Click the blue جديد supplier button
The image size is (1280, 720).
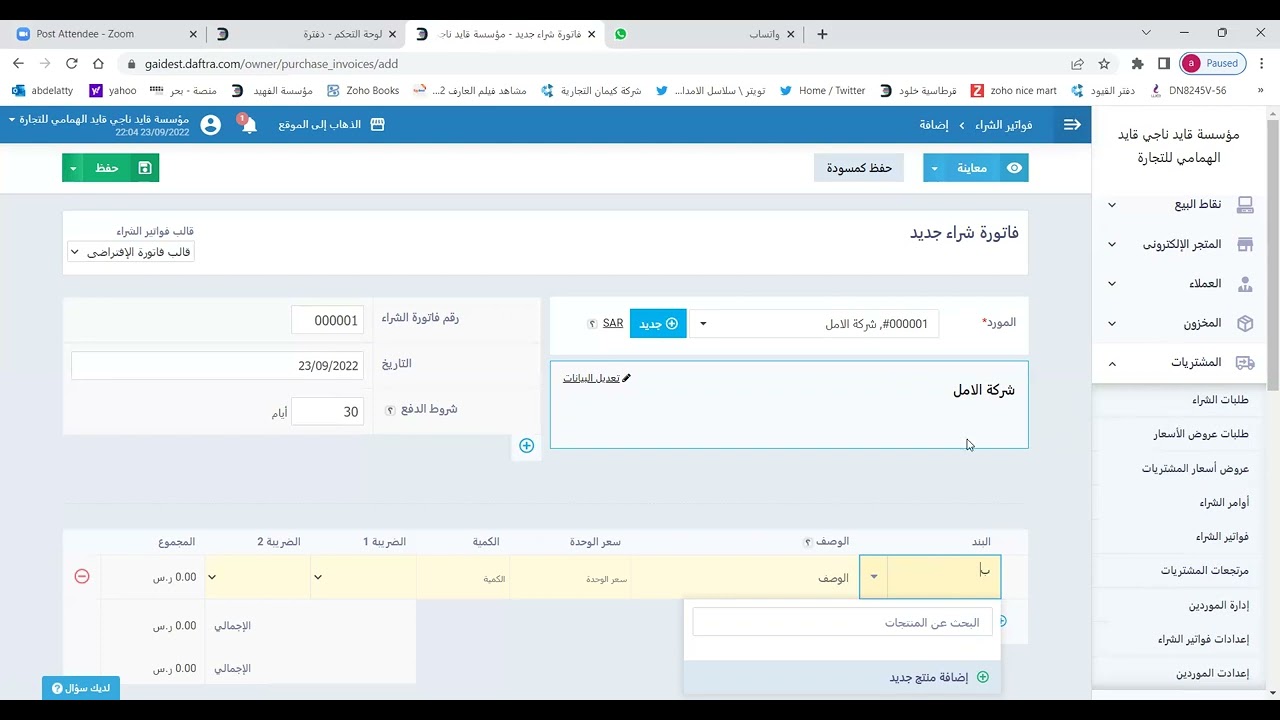click(658, 324)
